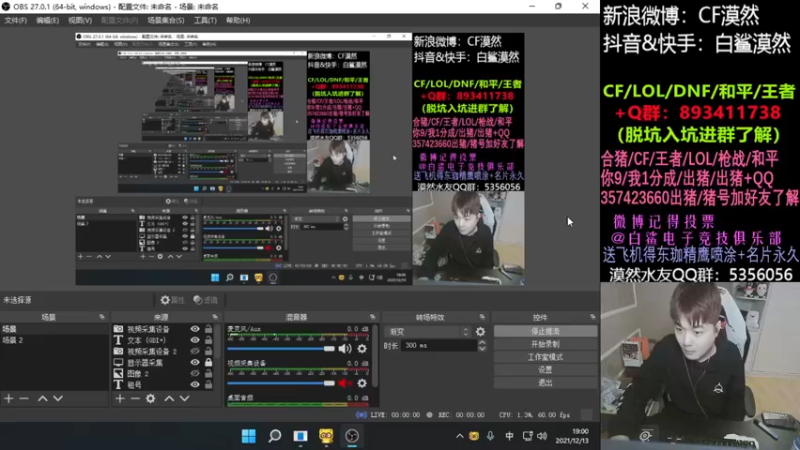Hide the bottom text source in 来源 list
The width and height of the screenshot is (800, 450).
[x=195, y=385]
